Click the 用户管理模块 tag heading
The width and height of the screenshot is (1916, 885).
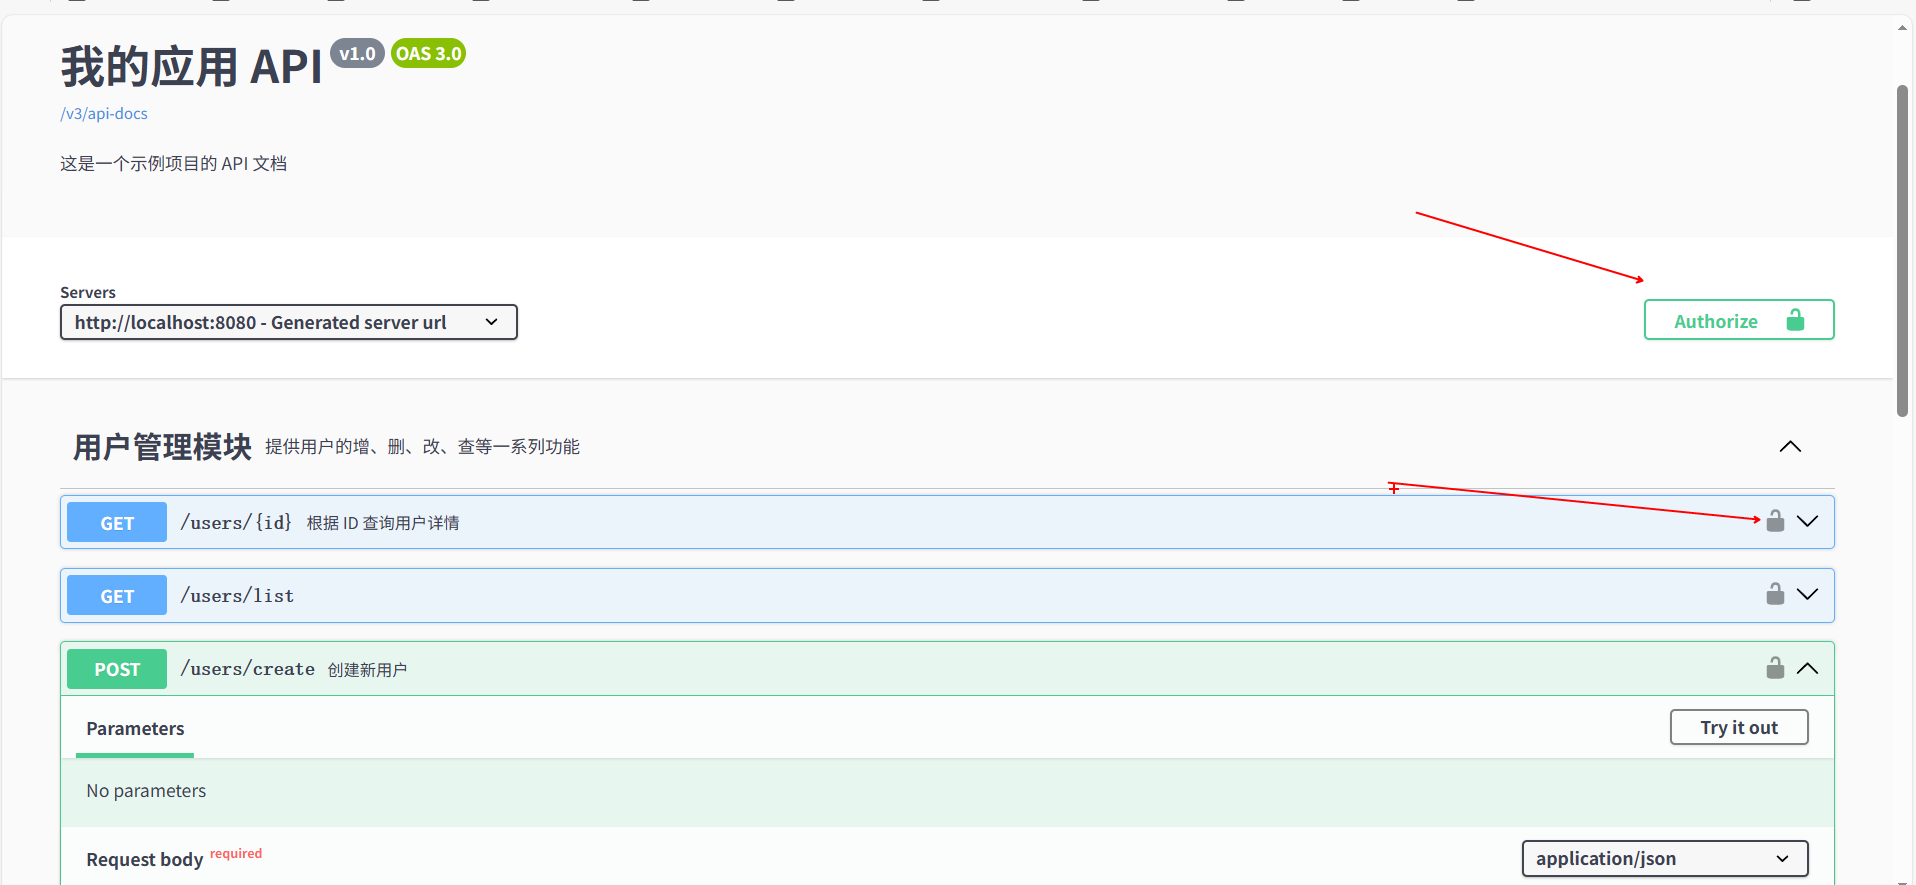tap(162, 447)
